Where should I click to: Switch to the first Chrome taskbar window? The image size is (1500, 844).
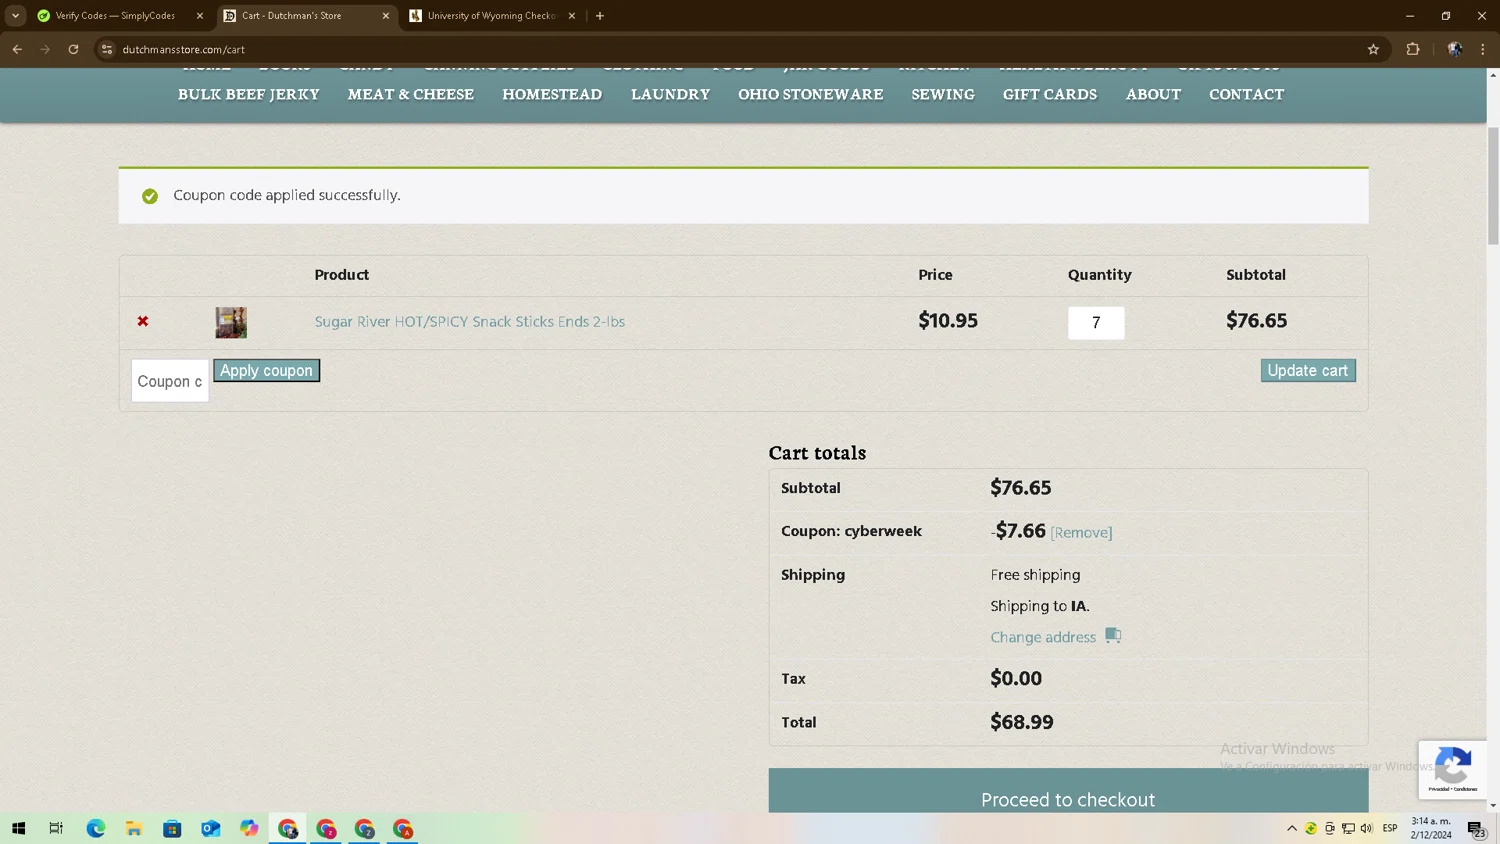click(288, 828)
